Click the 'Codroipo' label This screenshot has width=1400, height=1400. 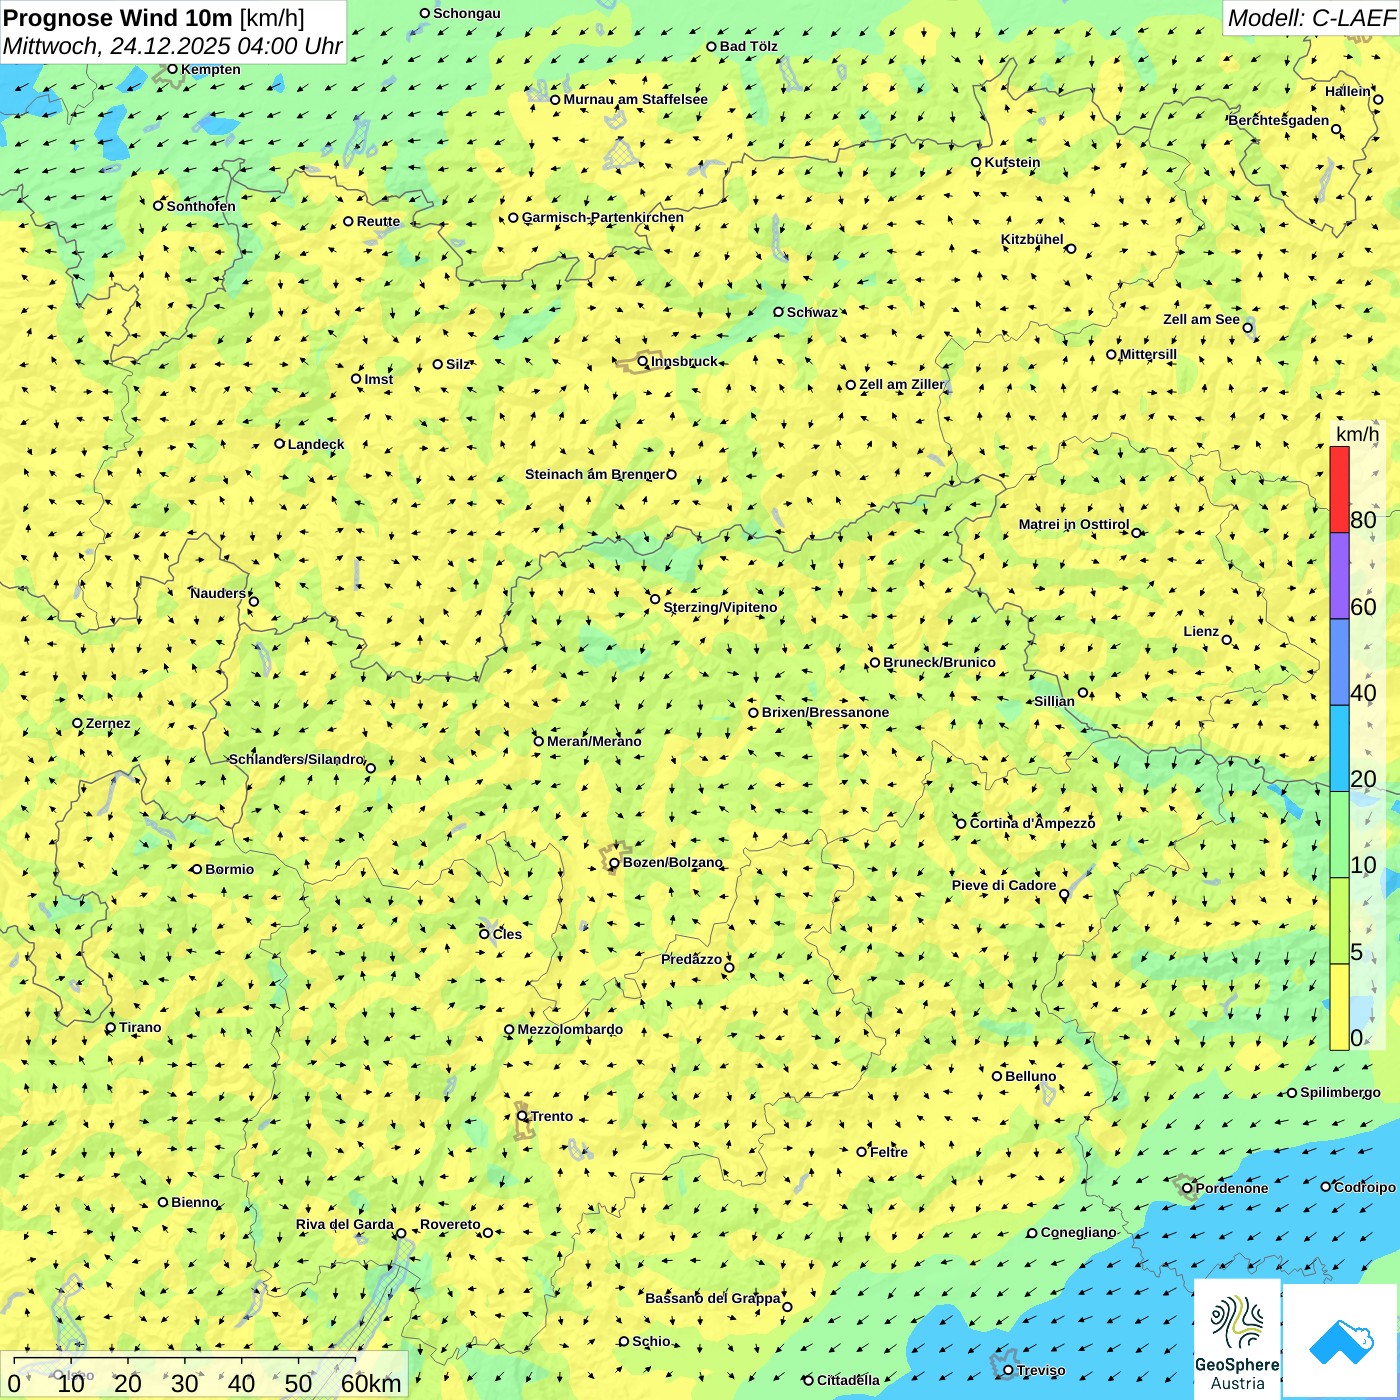click(1365, 1187)
